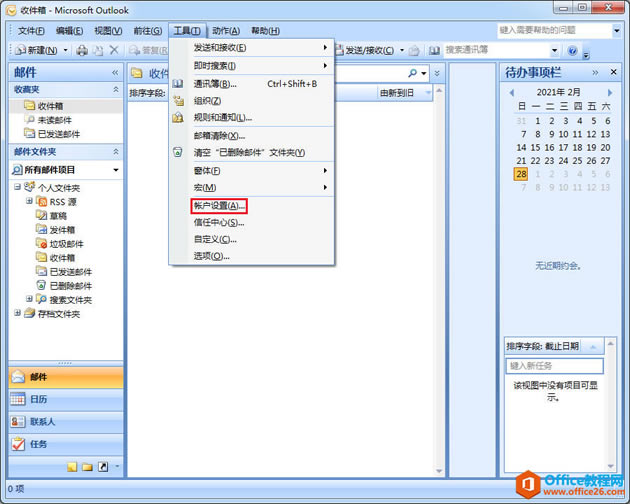This screenshot has width=630, height=504.
Task: Click the help question search box
Action: (x=554, y=30)
